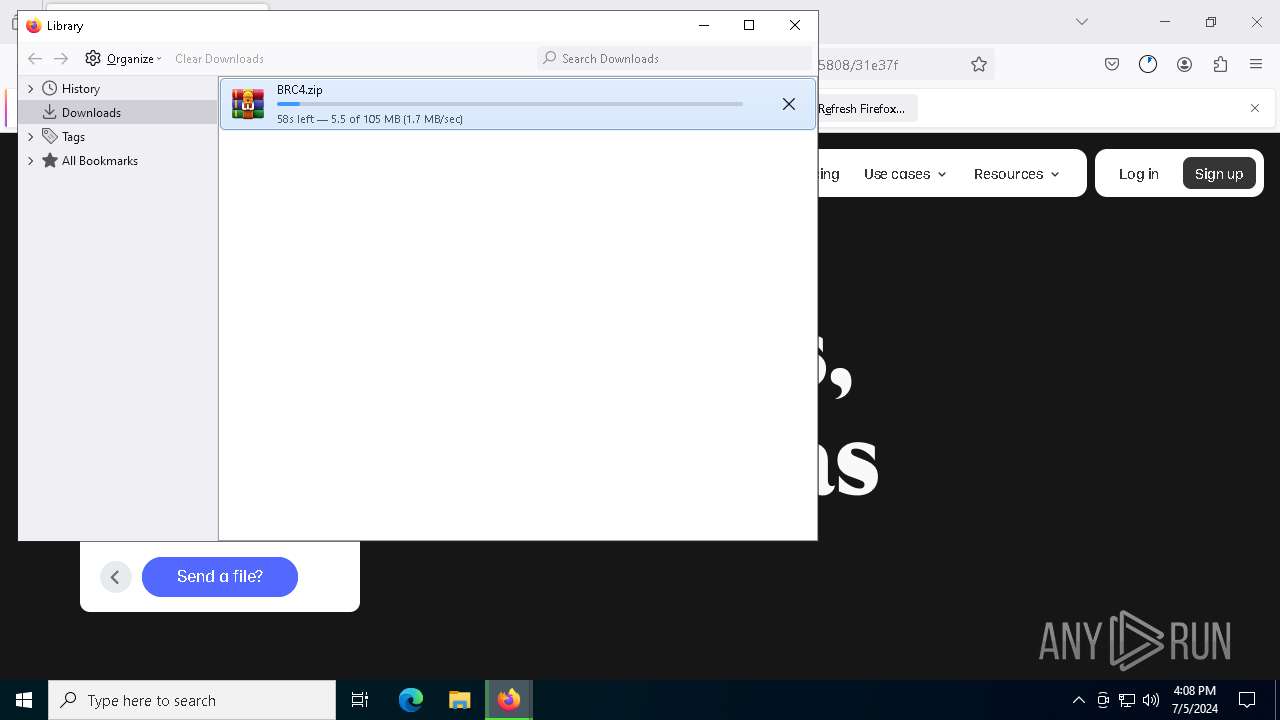Go back using Library back arrow
Image resolution: width=1280 pixels, height=720 pixels.
click(x=35, y=59)
